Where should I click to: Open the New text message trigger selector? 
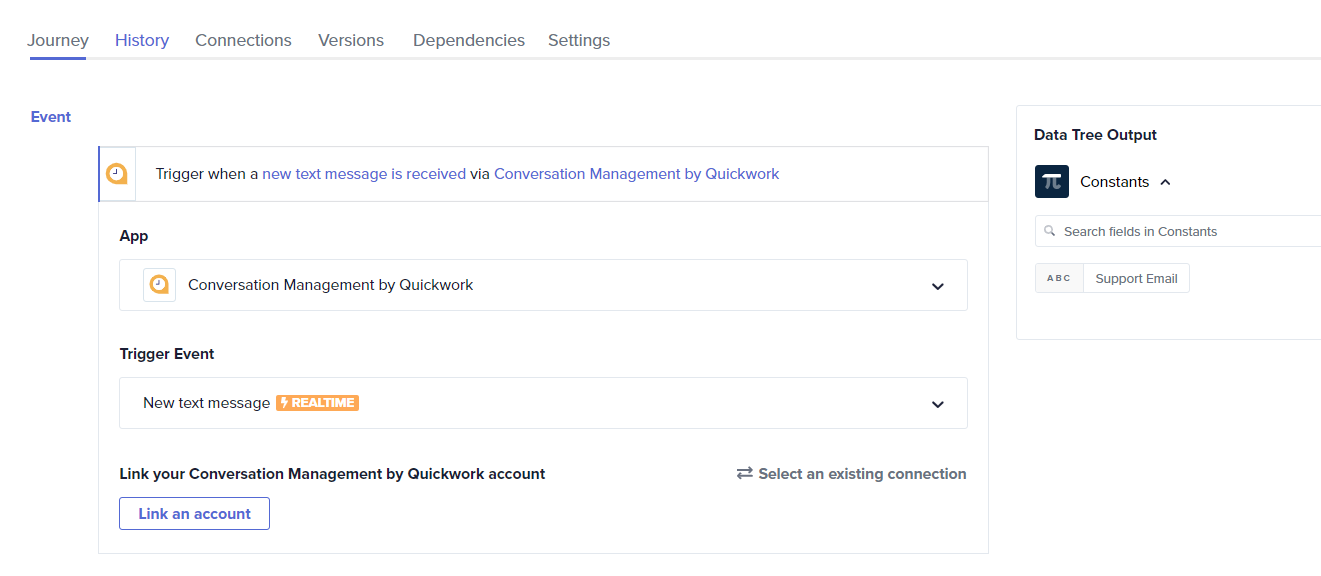click(x=543, y=403)
